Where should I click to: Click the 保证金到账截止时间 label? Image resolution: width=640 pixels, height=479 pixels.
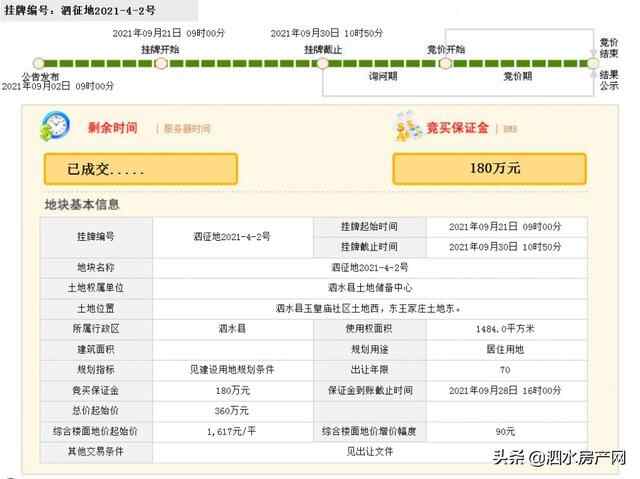pyautogui.click(x=370, y=390)
